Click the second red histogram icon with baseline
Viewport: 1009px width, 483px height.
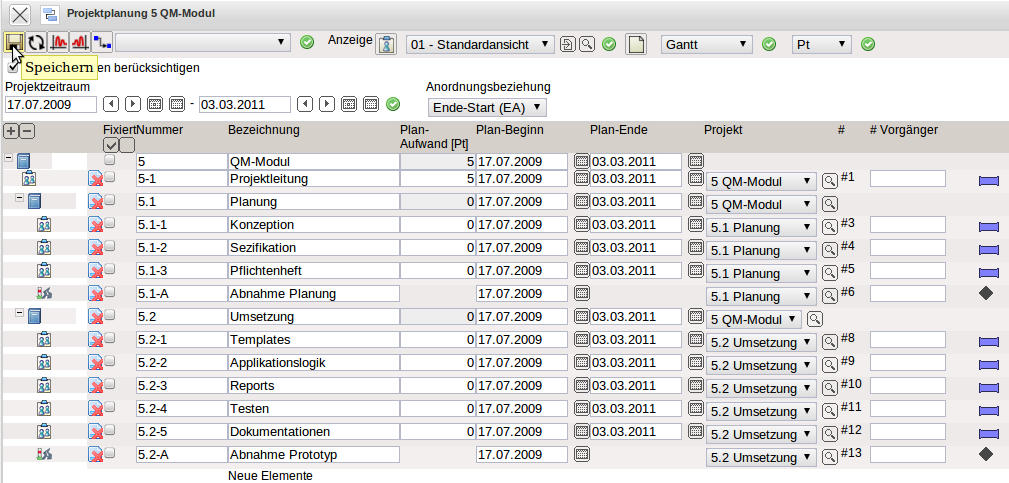80,42
